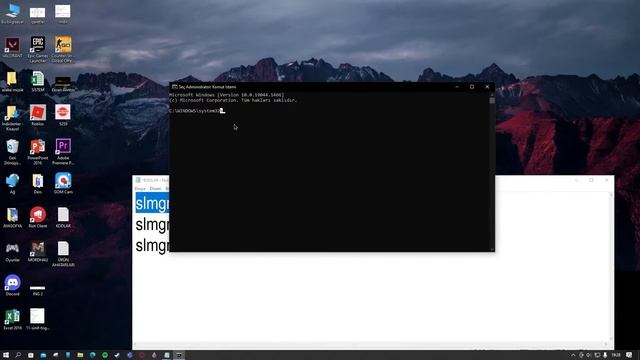Click the third slmgr line in Notepad
This screenshot has height=360, width=640.
click(x=152, y=246)
